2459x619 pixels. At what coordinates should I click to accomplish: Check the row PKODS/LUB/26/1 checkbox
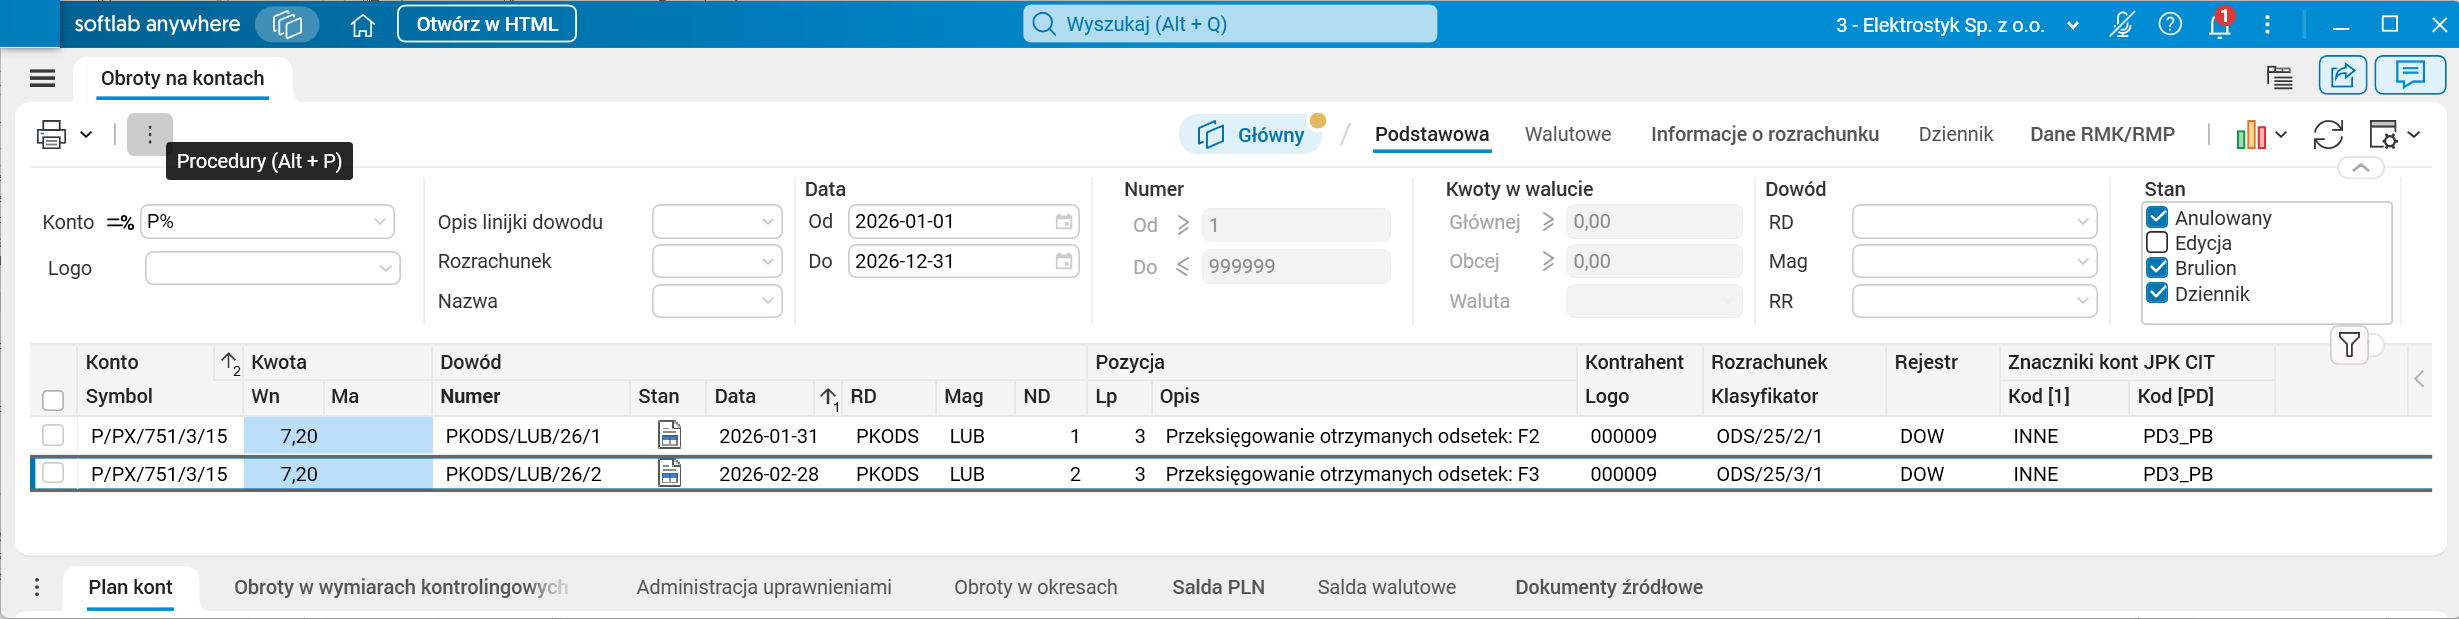pyautogui.click(x=53, y=435)
